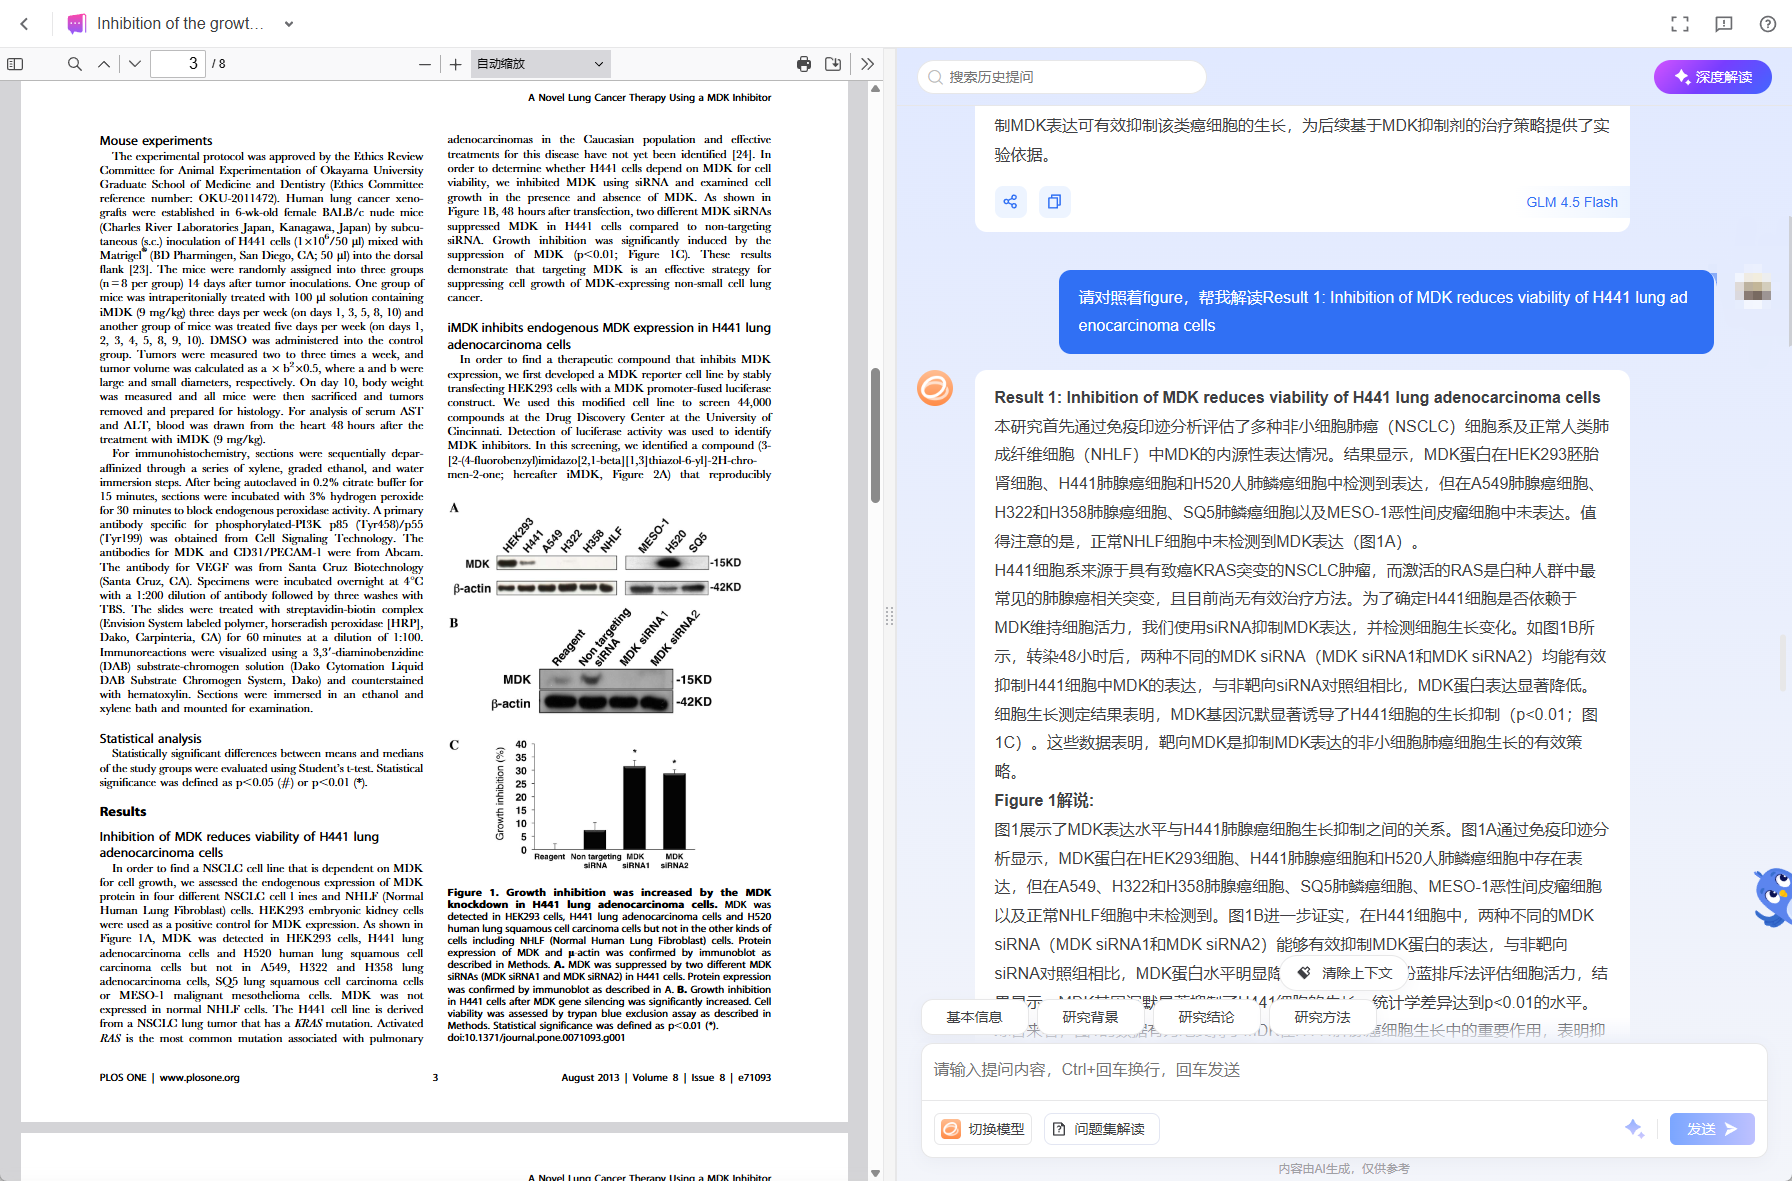Print the PDF document
This screenshot has height=1181, width=1792.
pos(804,64)
